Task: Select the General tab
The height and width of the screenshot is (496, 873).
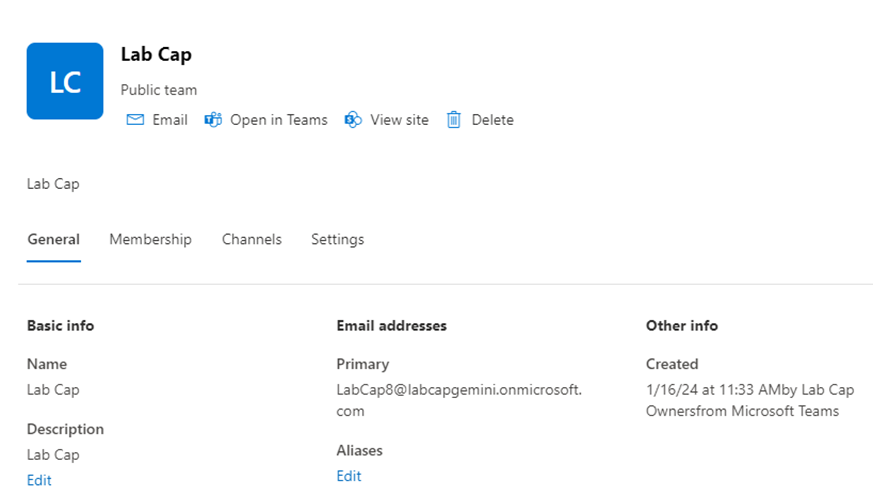Action: 53,239
